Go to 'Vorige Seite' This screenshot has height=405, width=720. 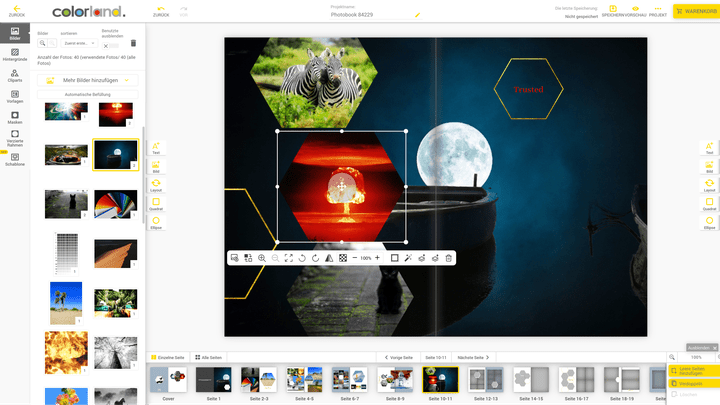click(x=400, y=357)
